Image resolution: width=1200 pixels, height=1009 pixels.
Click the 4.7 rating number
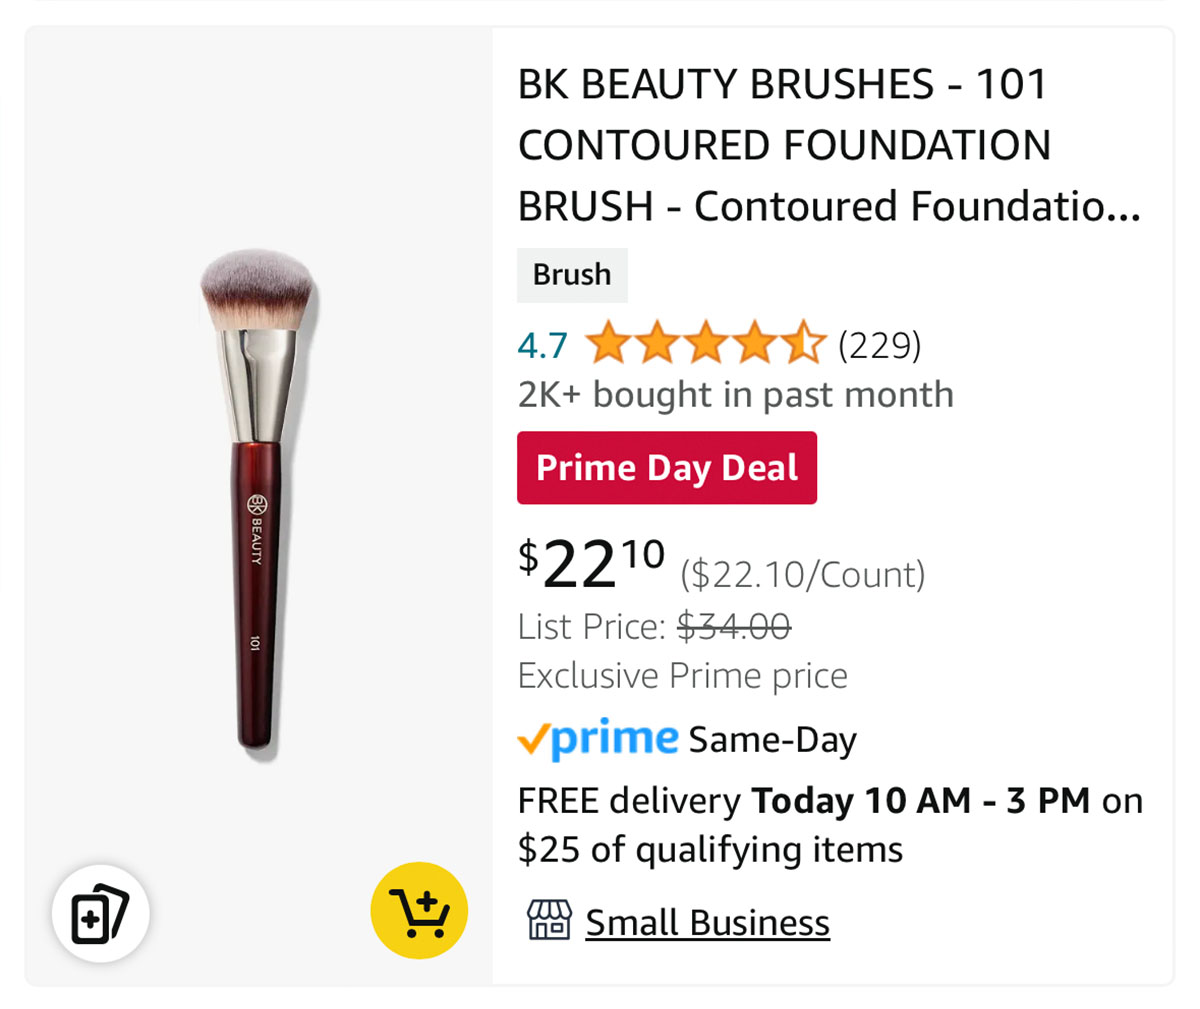tap(543, 346)
